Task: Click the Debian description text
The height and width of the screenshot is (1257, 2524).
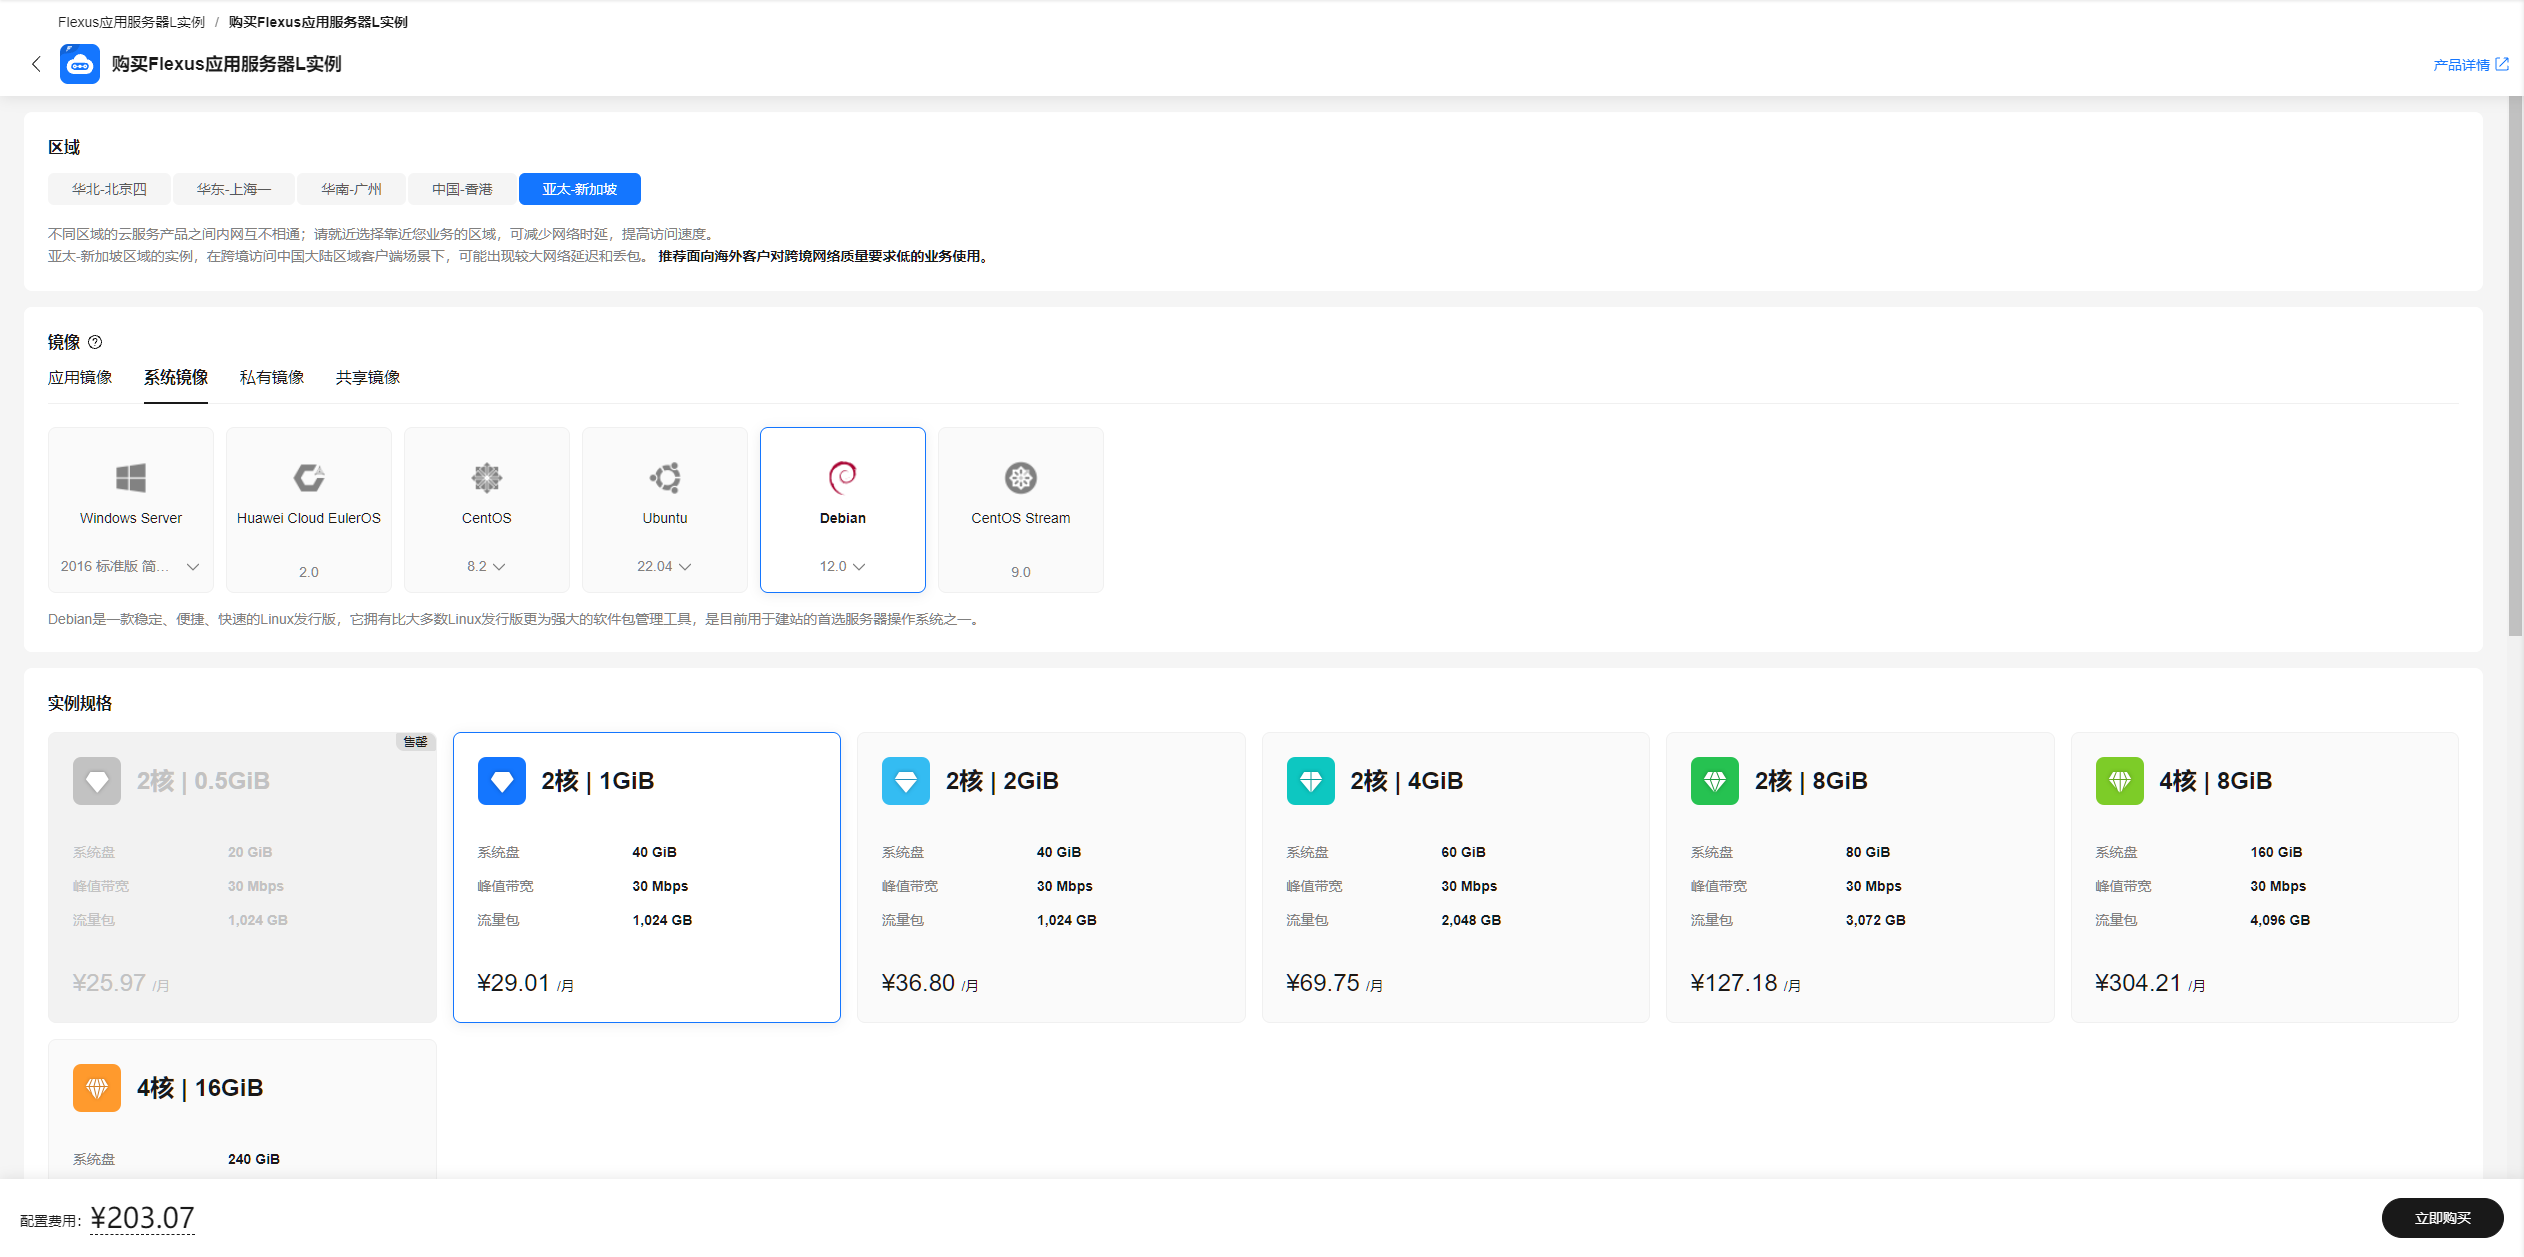Action: 515,620
